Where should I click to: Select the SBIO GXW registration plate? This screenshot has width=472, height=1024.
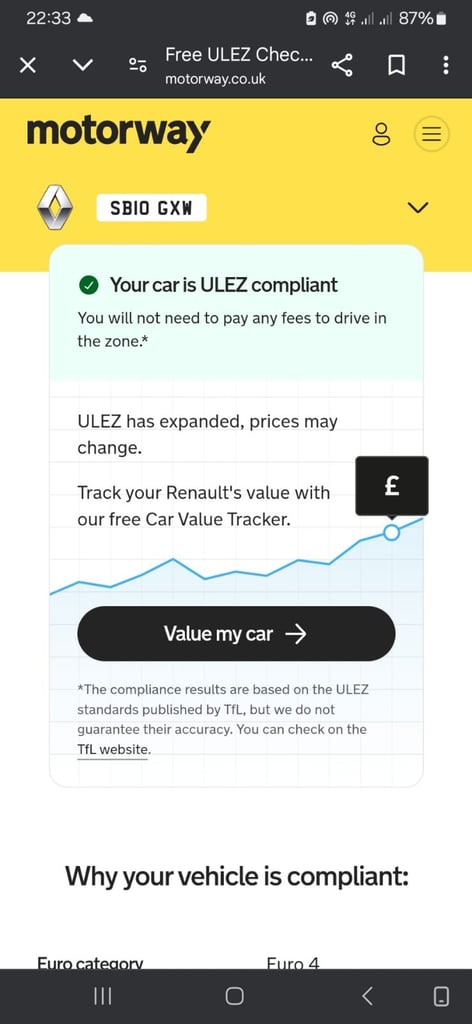151,208
